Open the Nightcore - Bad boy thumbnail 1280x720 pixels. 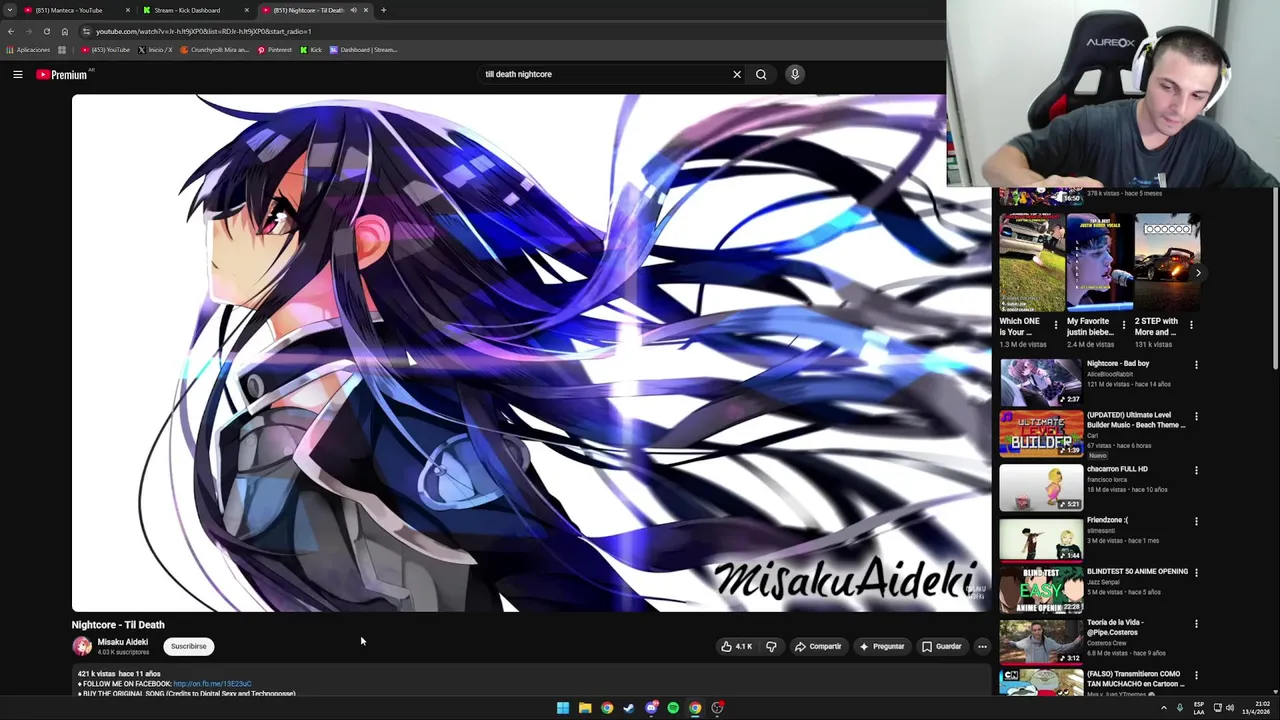[1041, 381]
